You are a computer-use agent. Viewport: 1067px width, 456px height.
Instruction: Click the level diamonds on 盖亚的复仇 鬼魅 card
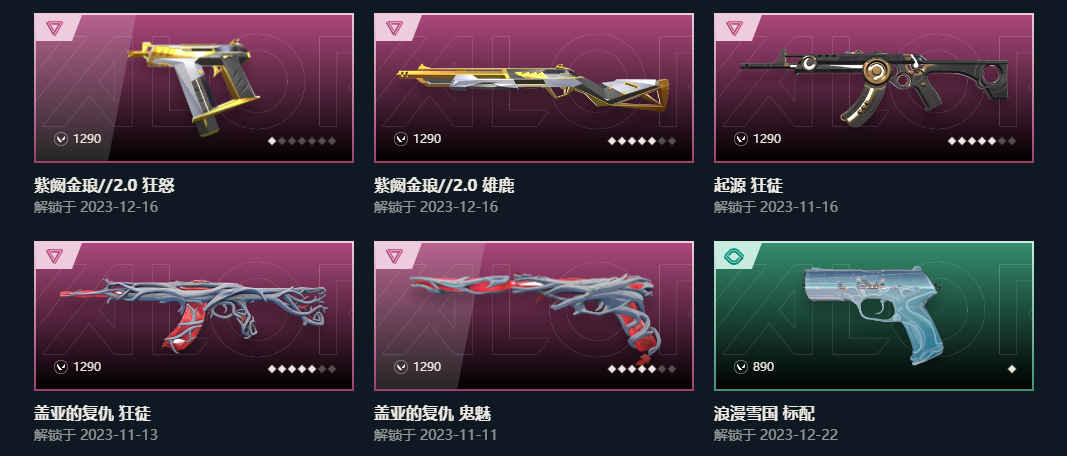(642, 369)
